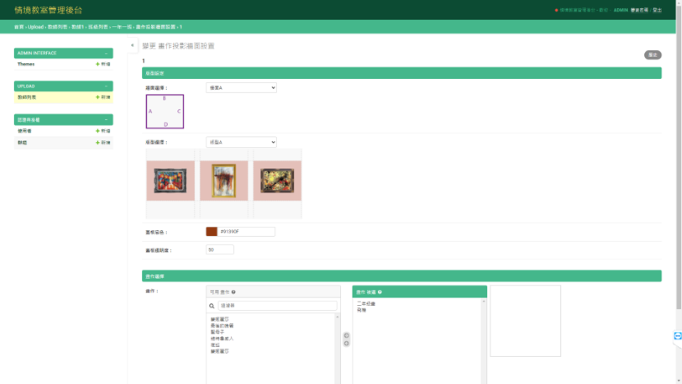Click the first painting thumbnail with red blue artwork
This screenshot has height=384, width=682.
(170, 180)
